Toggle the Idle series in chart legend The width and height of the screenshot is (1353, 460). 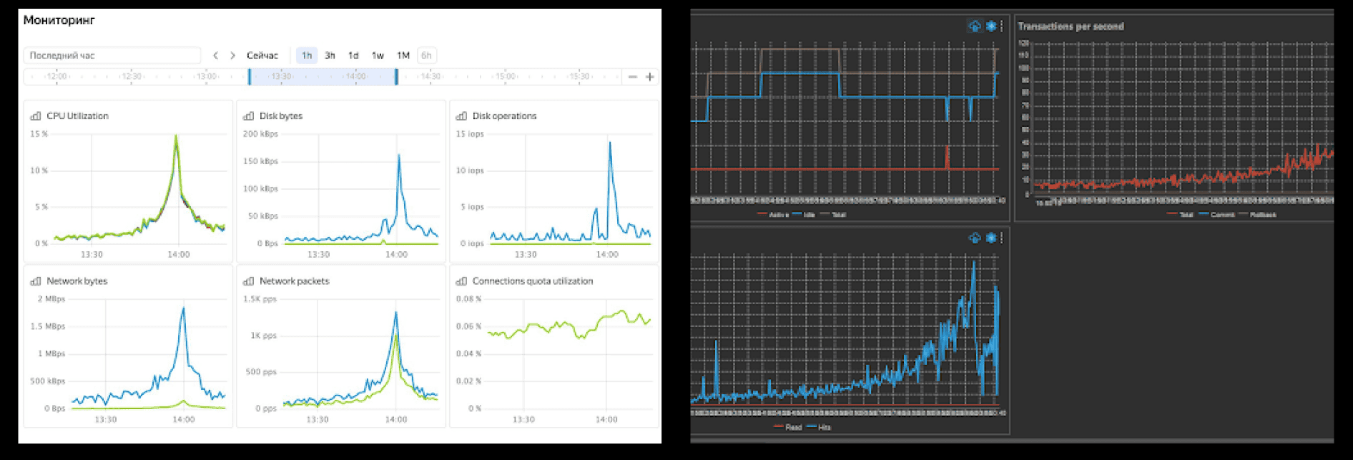806,213
